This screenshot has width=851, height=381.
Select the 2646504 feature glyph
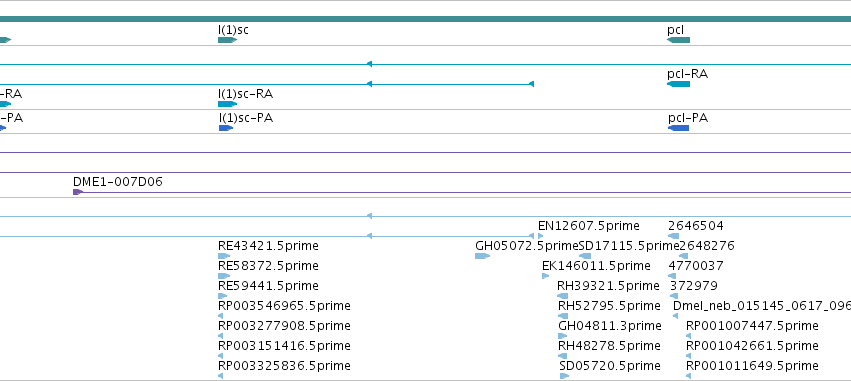point(674,236)
